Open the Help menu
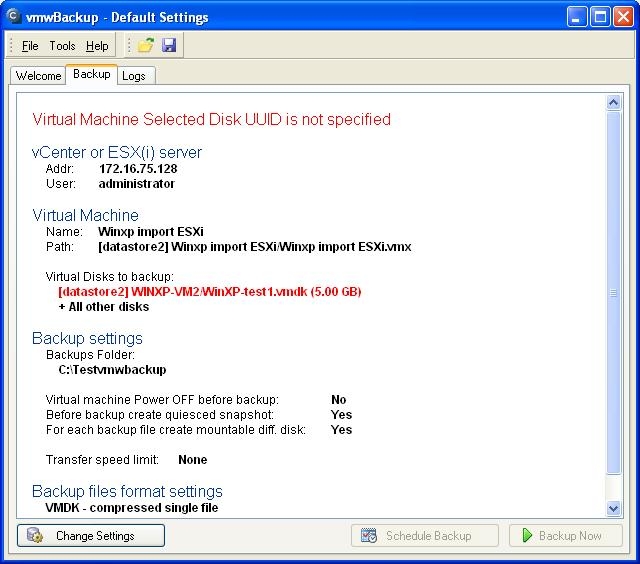 coord(97,46)
